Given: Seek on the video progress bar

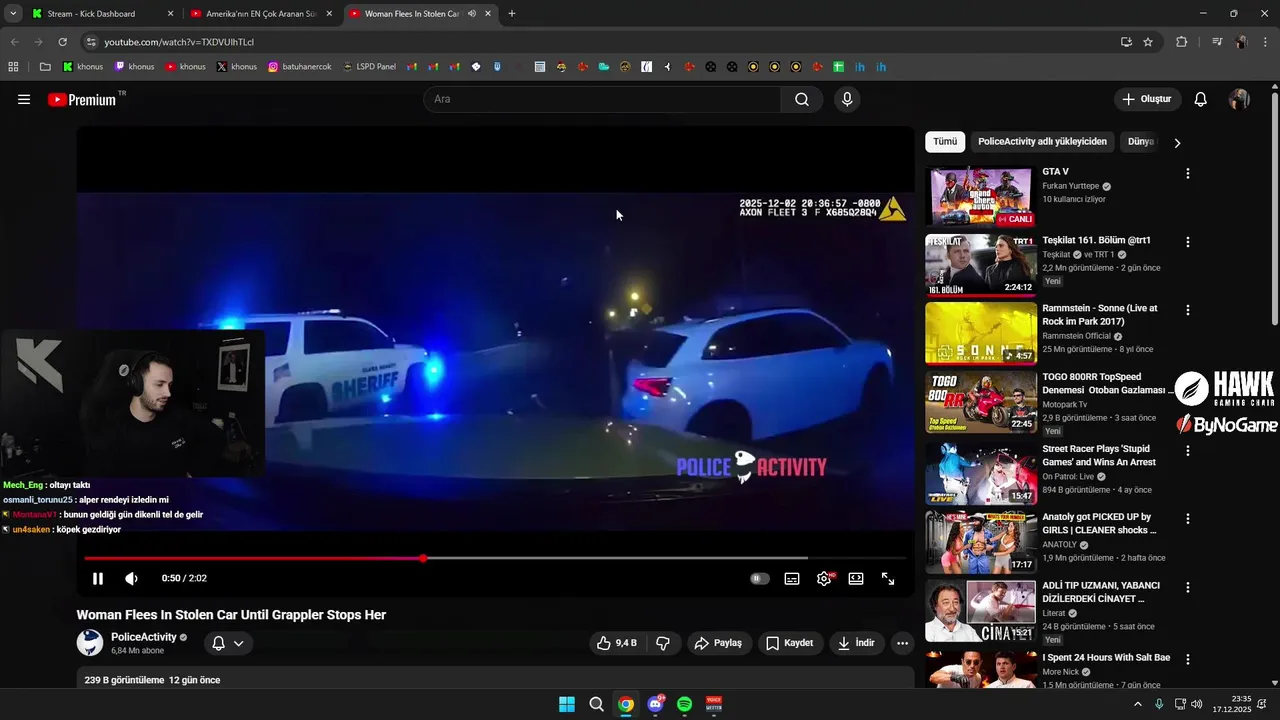Looking at the screenshot, I should click(x=495, y=558).
